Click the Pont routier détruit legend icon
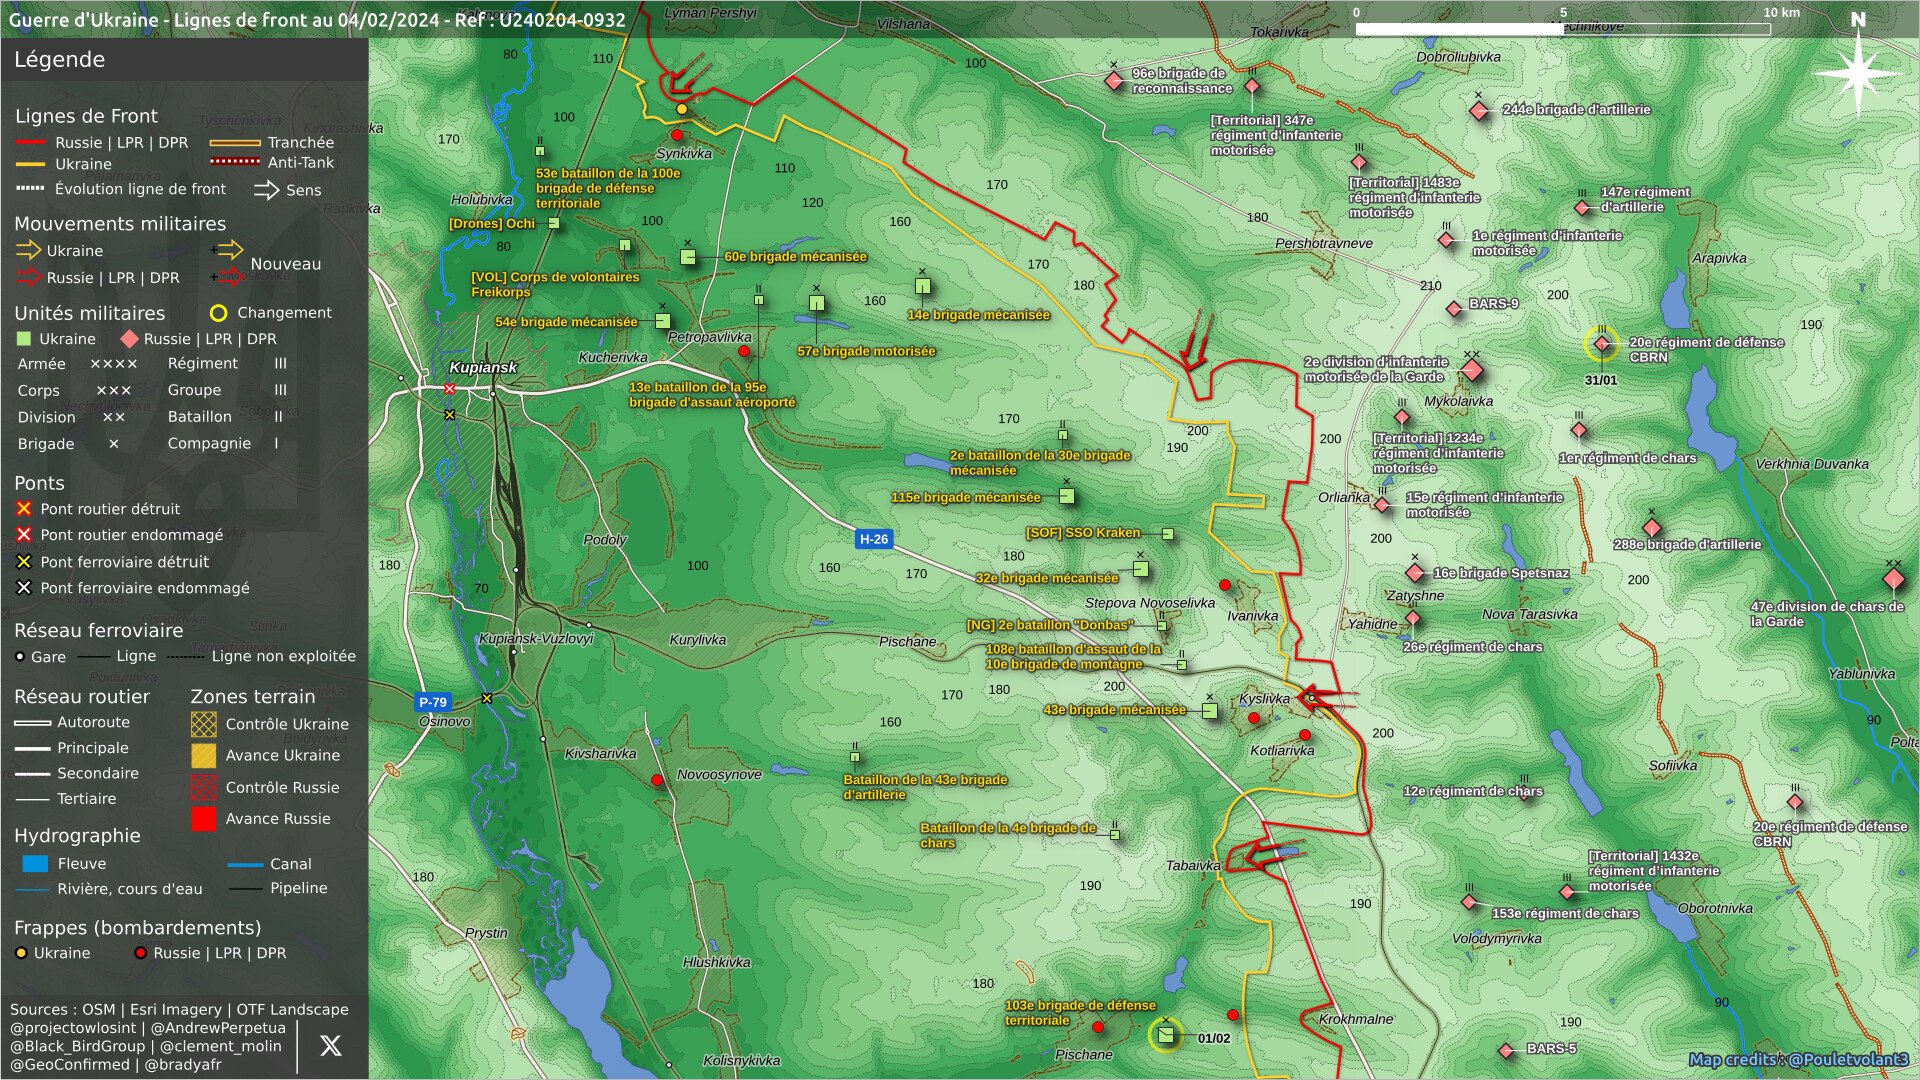This screenshot has height=1080, width=1920. tap(24, 509)
